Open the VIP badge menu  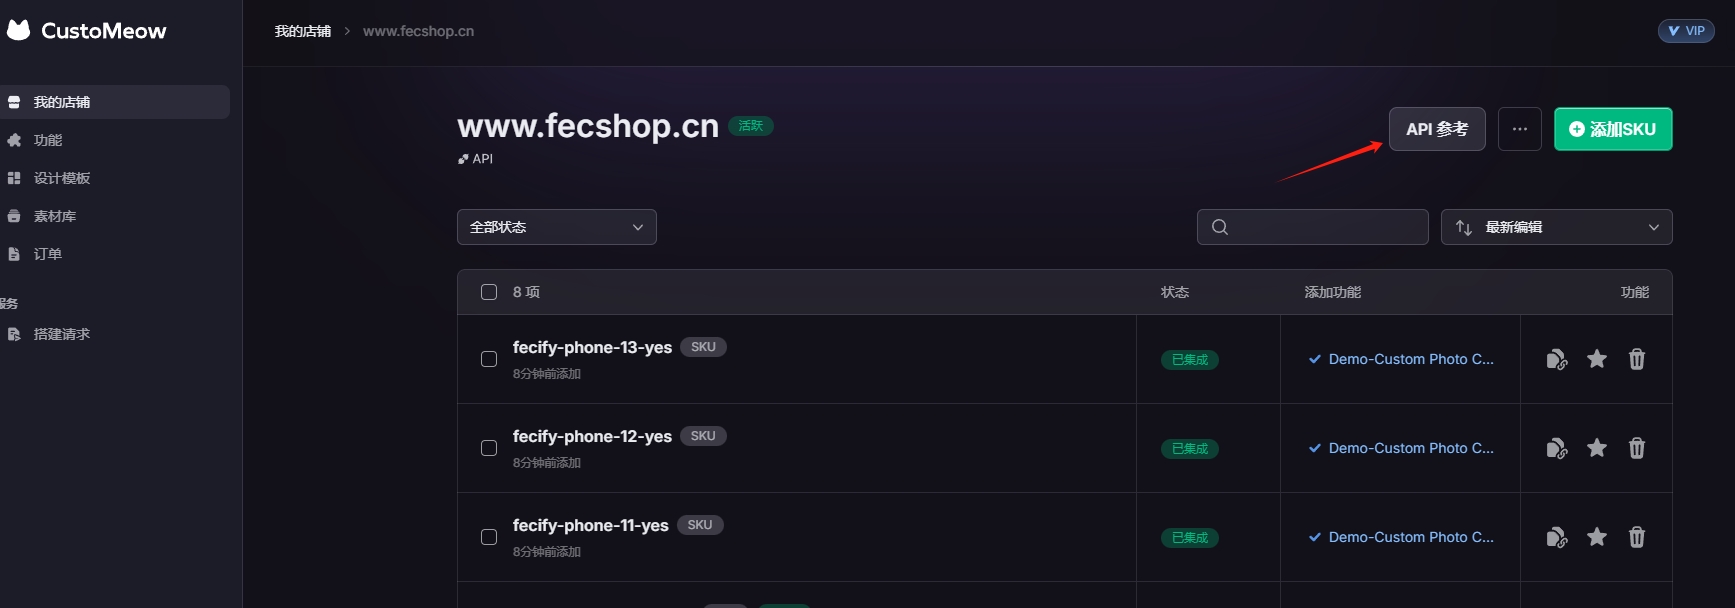(x=1686, y=31)
